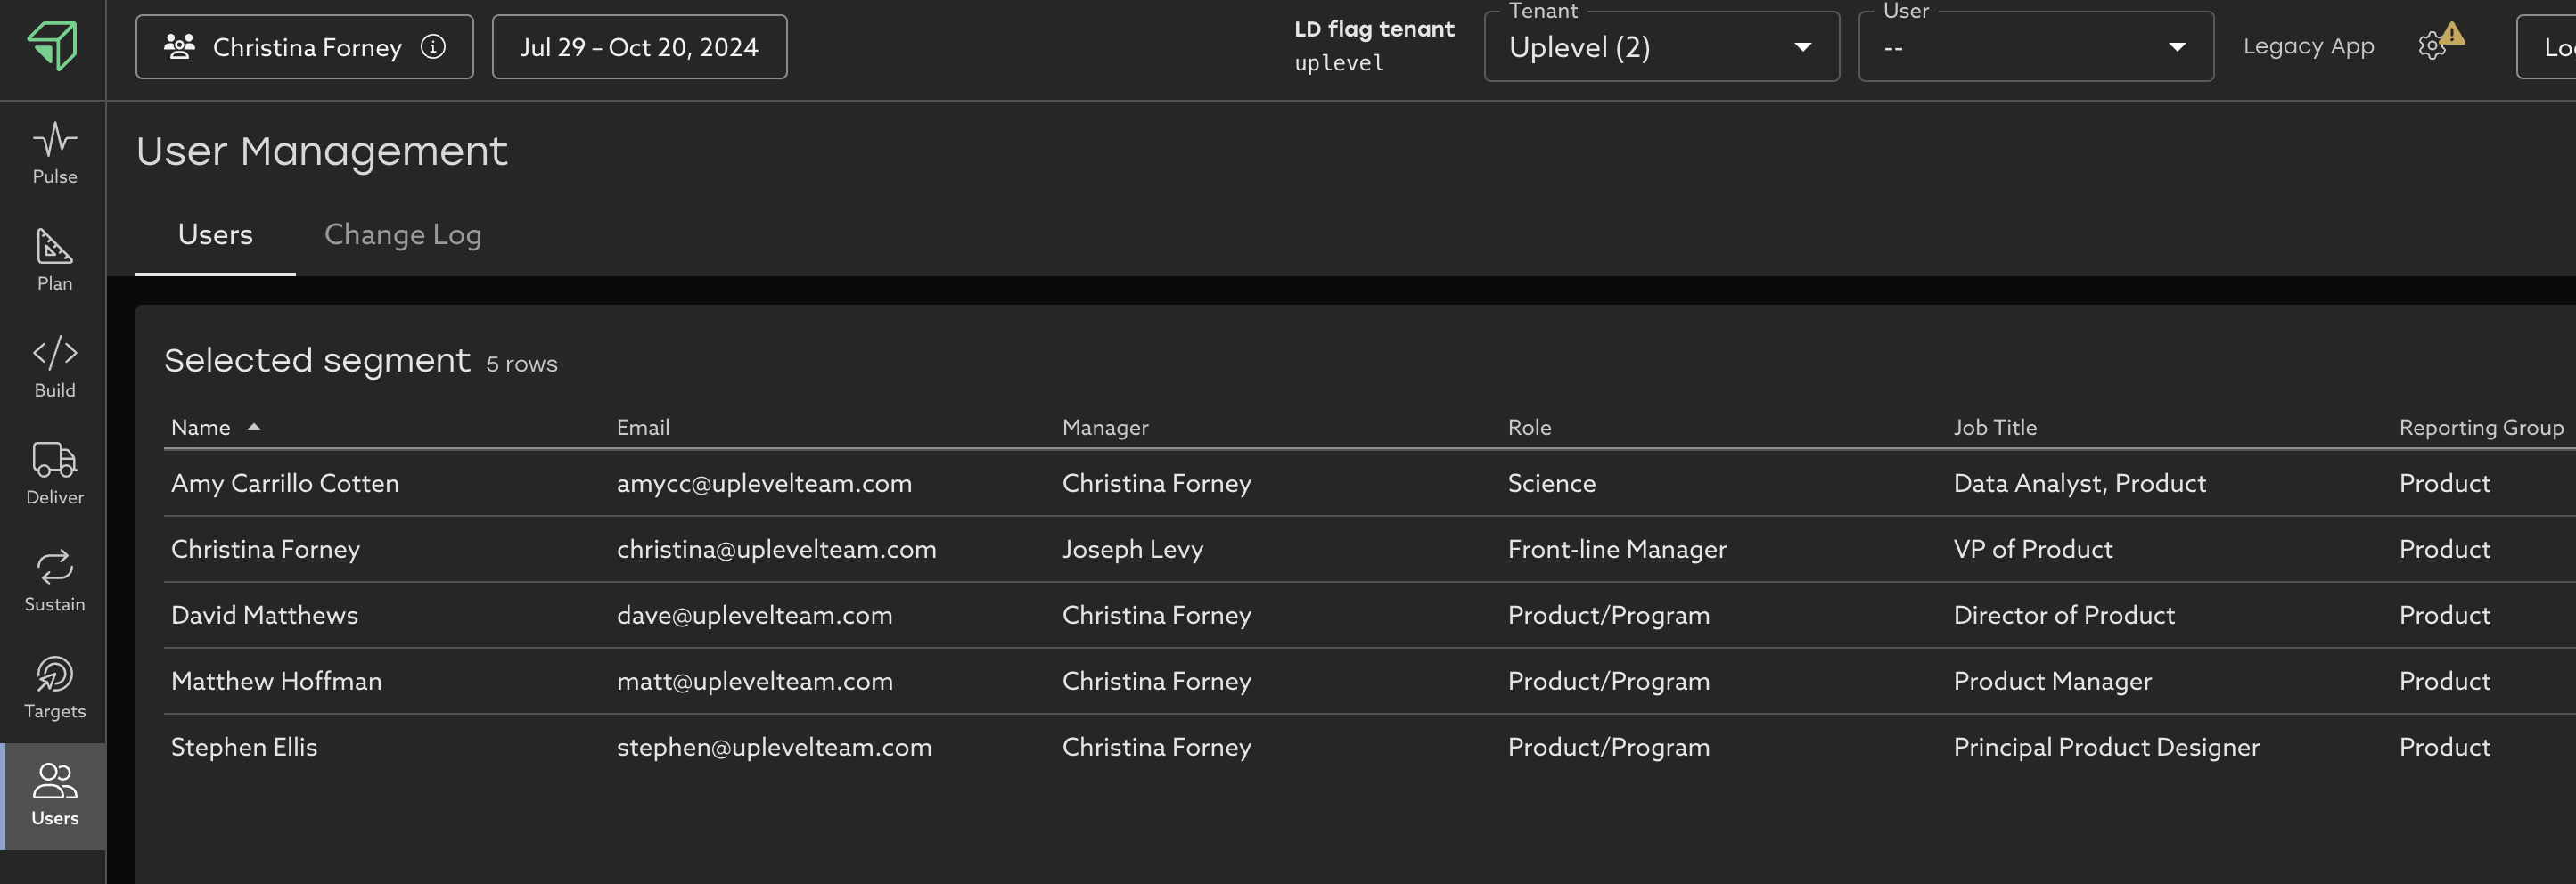The height and width of the screenshot is (884, 2576).
Task: Click the settings gear with warning badge
Action: [2433, 46]
